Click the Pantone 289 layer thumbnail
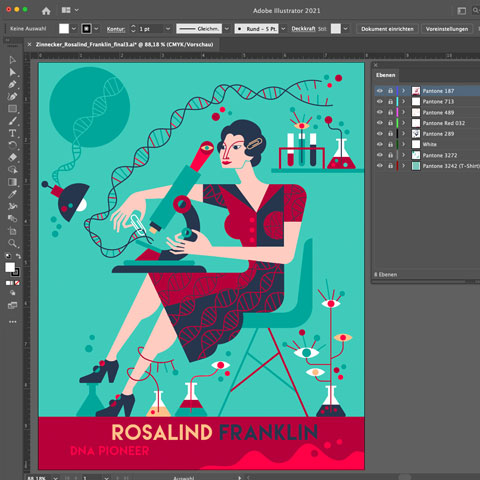Screen dimensions: 480x480 pyautogui.click(x=416, y=134)
